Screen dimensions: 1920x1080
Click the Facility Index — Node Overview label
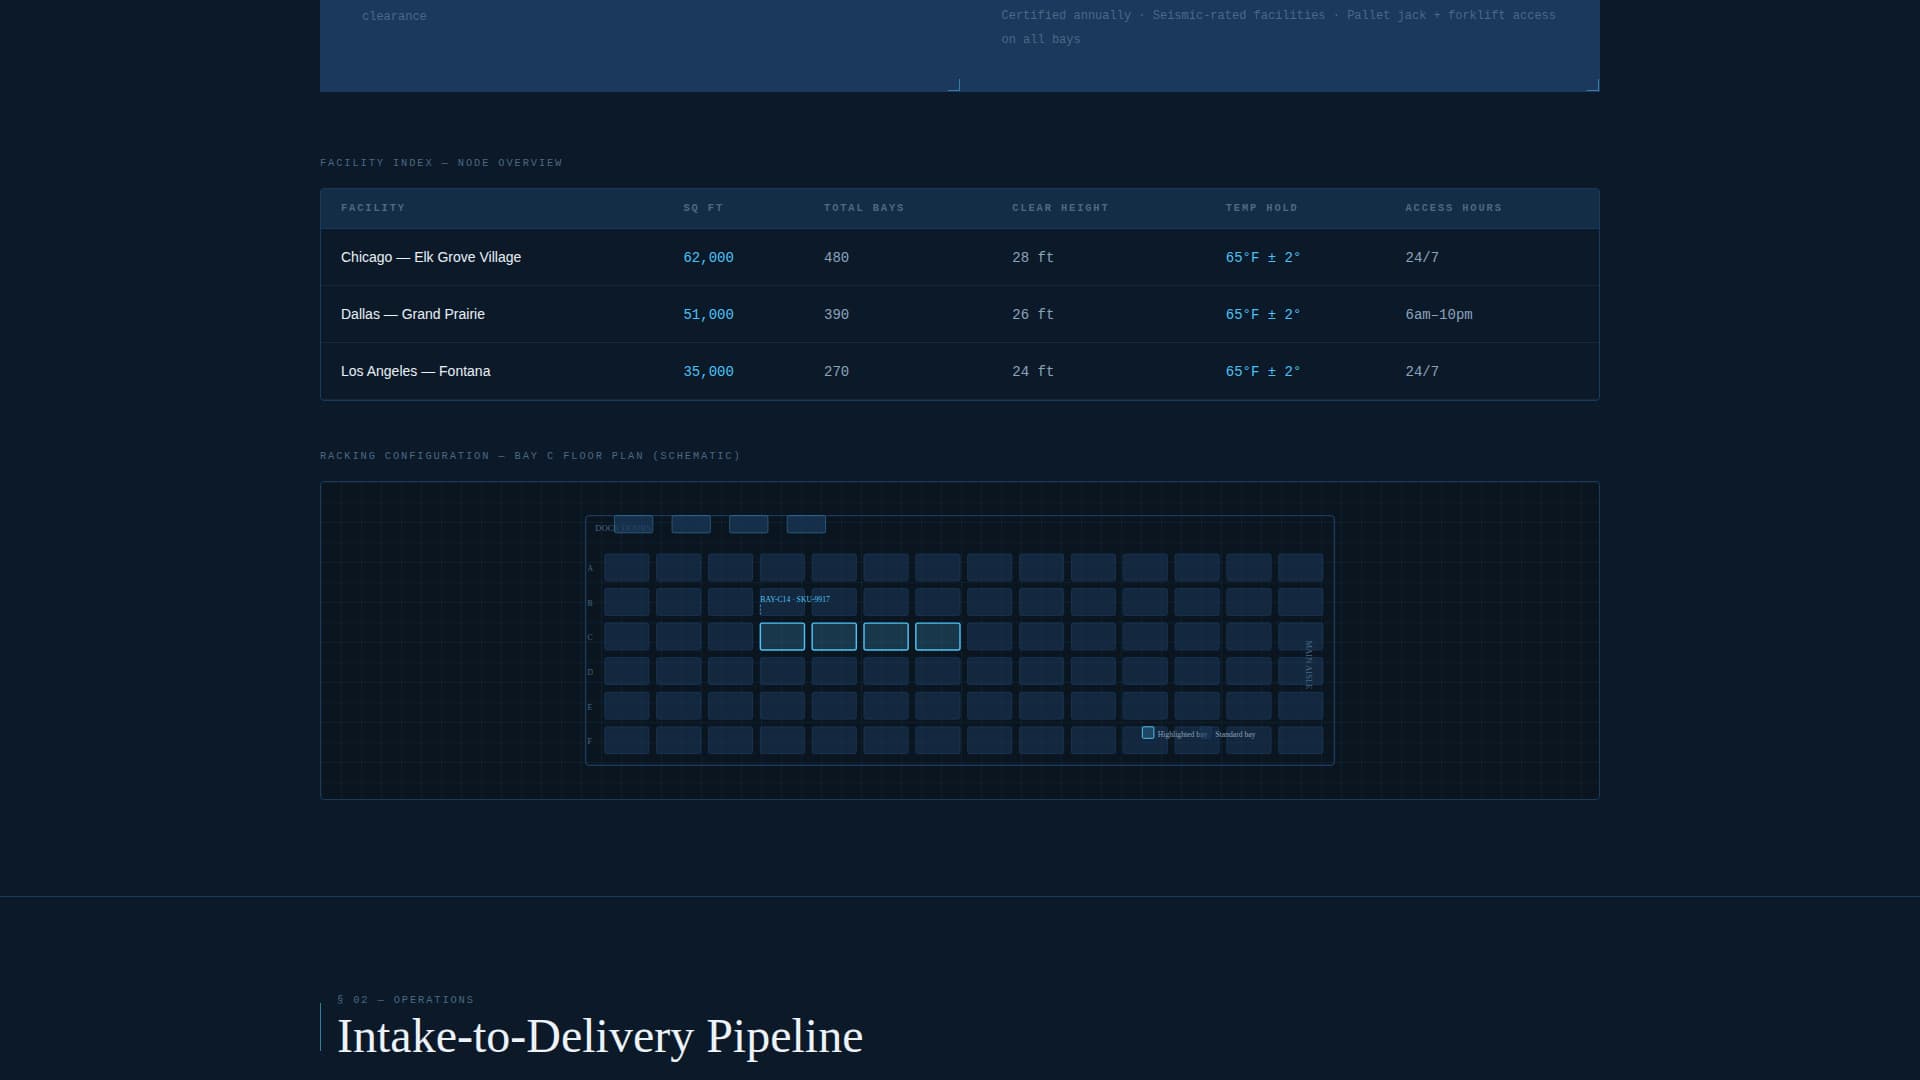[441, 163]
